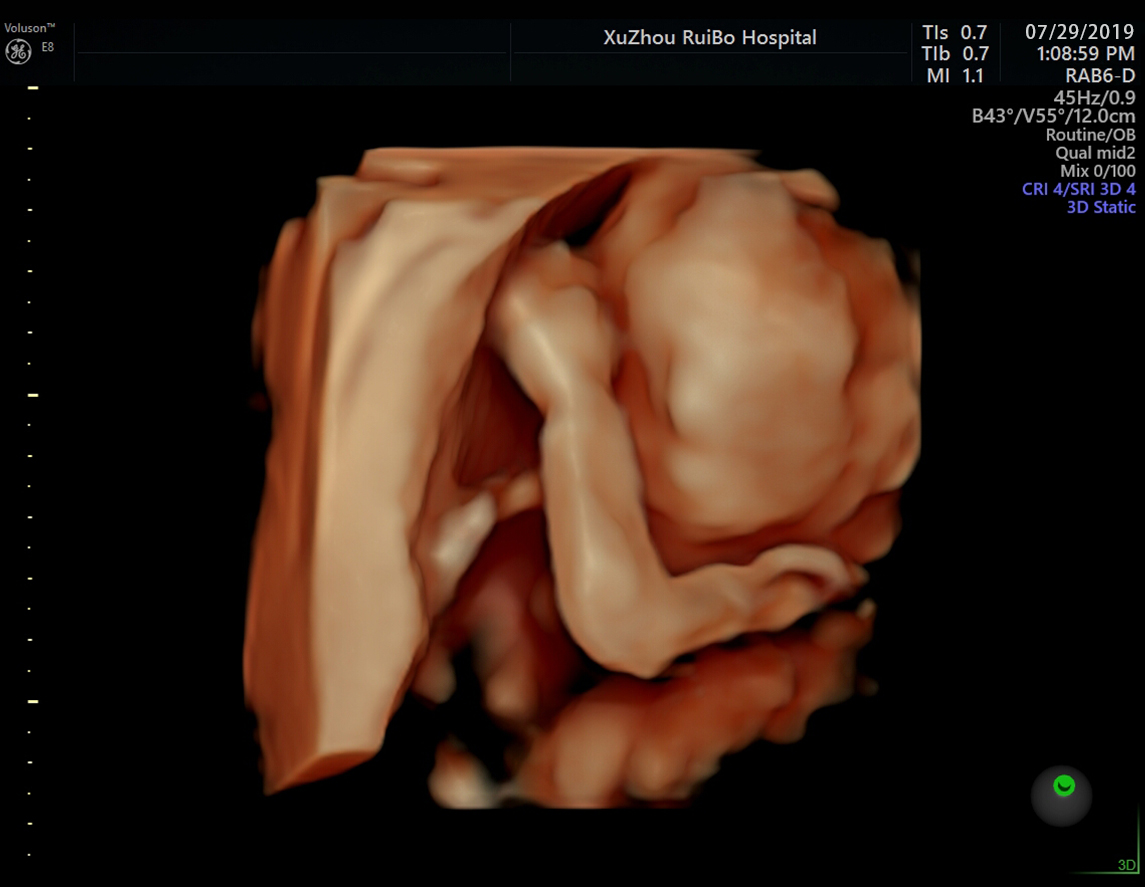1145x887 pixels.
Task: Click the 45Hz/0.9 frequency readout
Action: [1094, 97]
